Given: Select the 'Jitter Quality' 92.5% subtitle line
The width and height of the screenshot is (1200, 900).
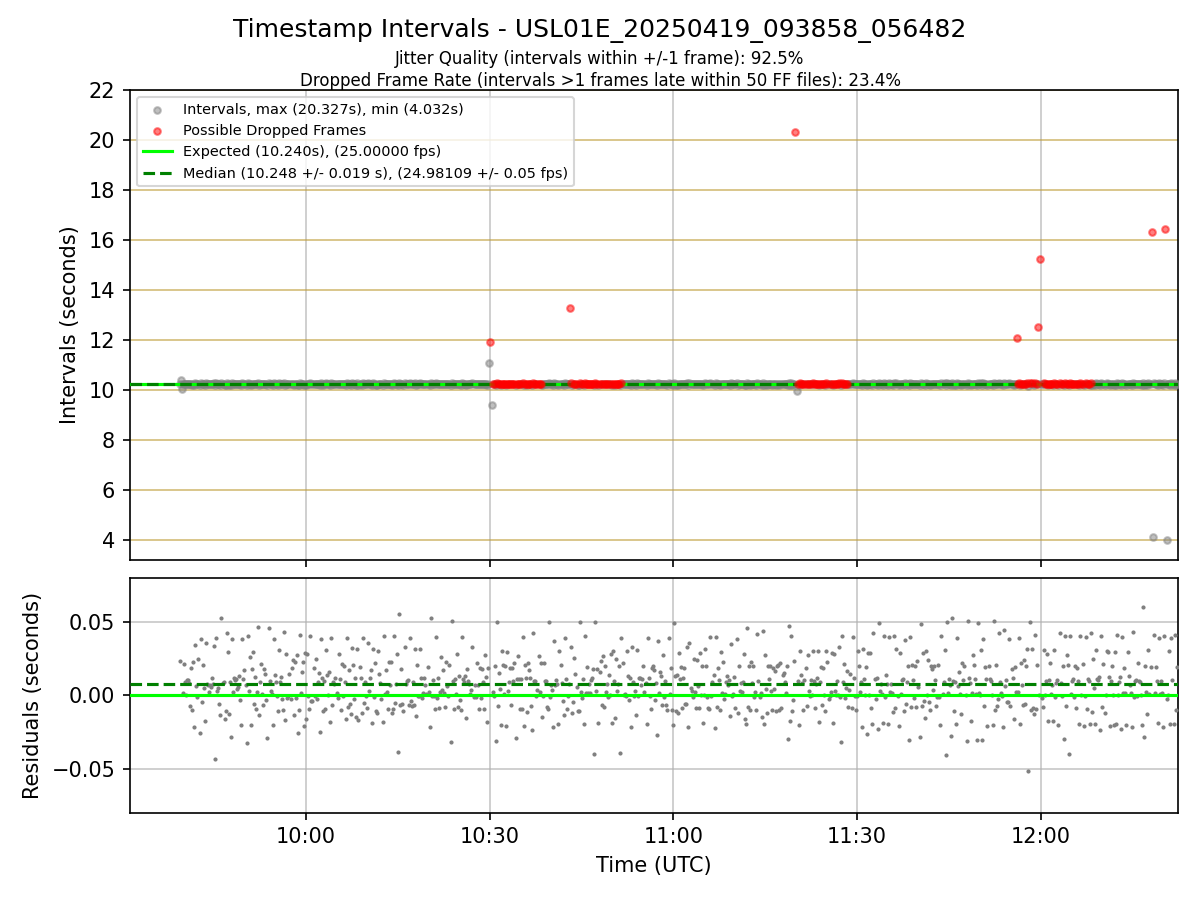Looking at the screenshot, I should 599,58.
